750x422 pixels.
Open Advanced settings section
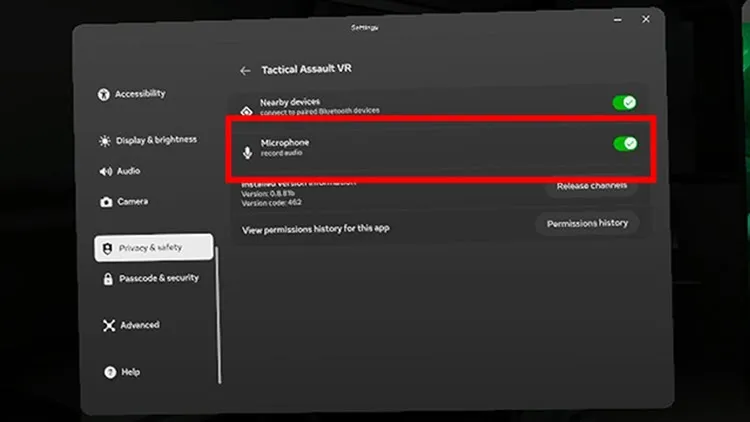click(x=131, y=325)
